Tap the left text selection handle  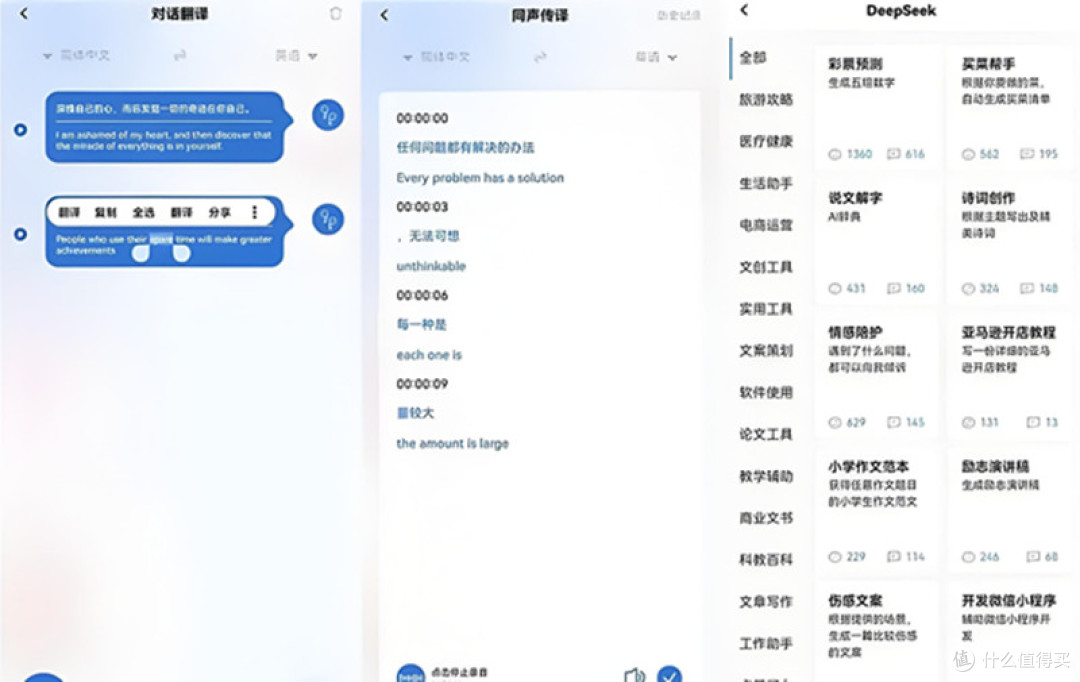click(141, 254)
